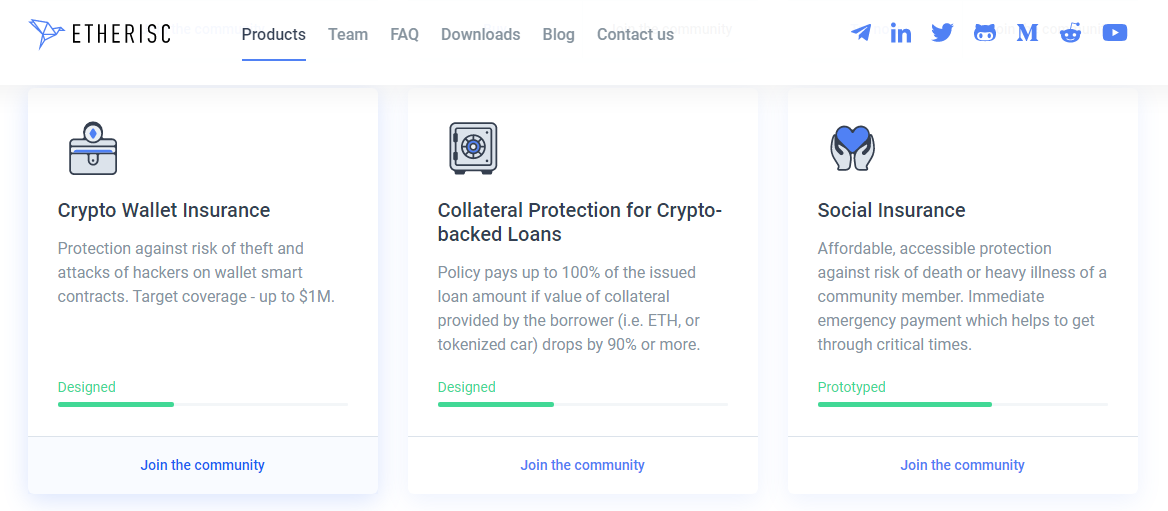The image size is (1168, 511).
Task: Click the crypto wallet illustration icon
Action: [x=93, y=148]
